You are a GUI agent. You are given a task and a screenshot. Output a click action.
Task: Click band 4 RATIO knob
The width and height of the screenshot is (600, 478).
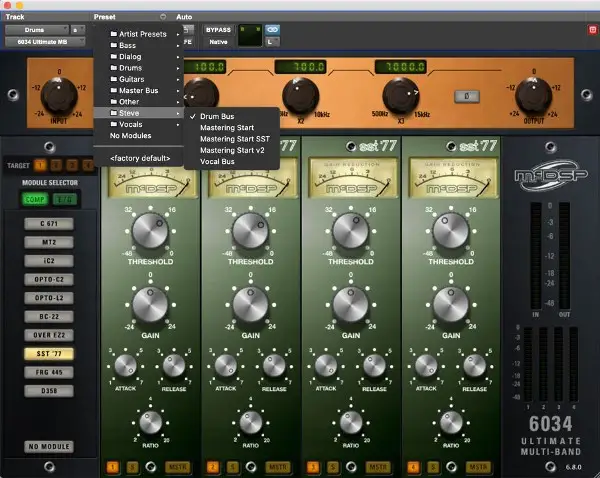tap(450, 422)
